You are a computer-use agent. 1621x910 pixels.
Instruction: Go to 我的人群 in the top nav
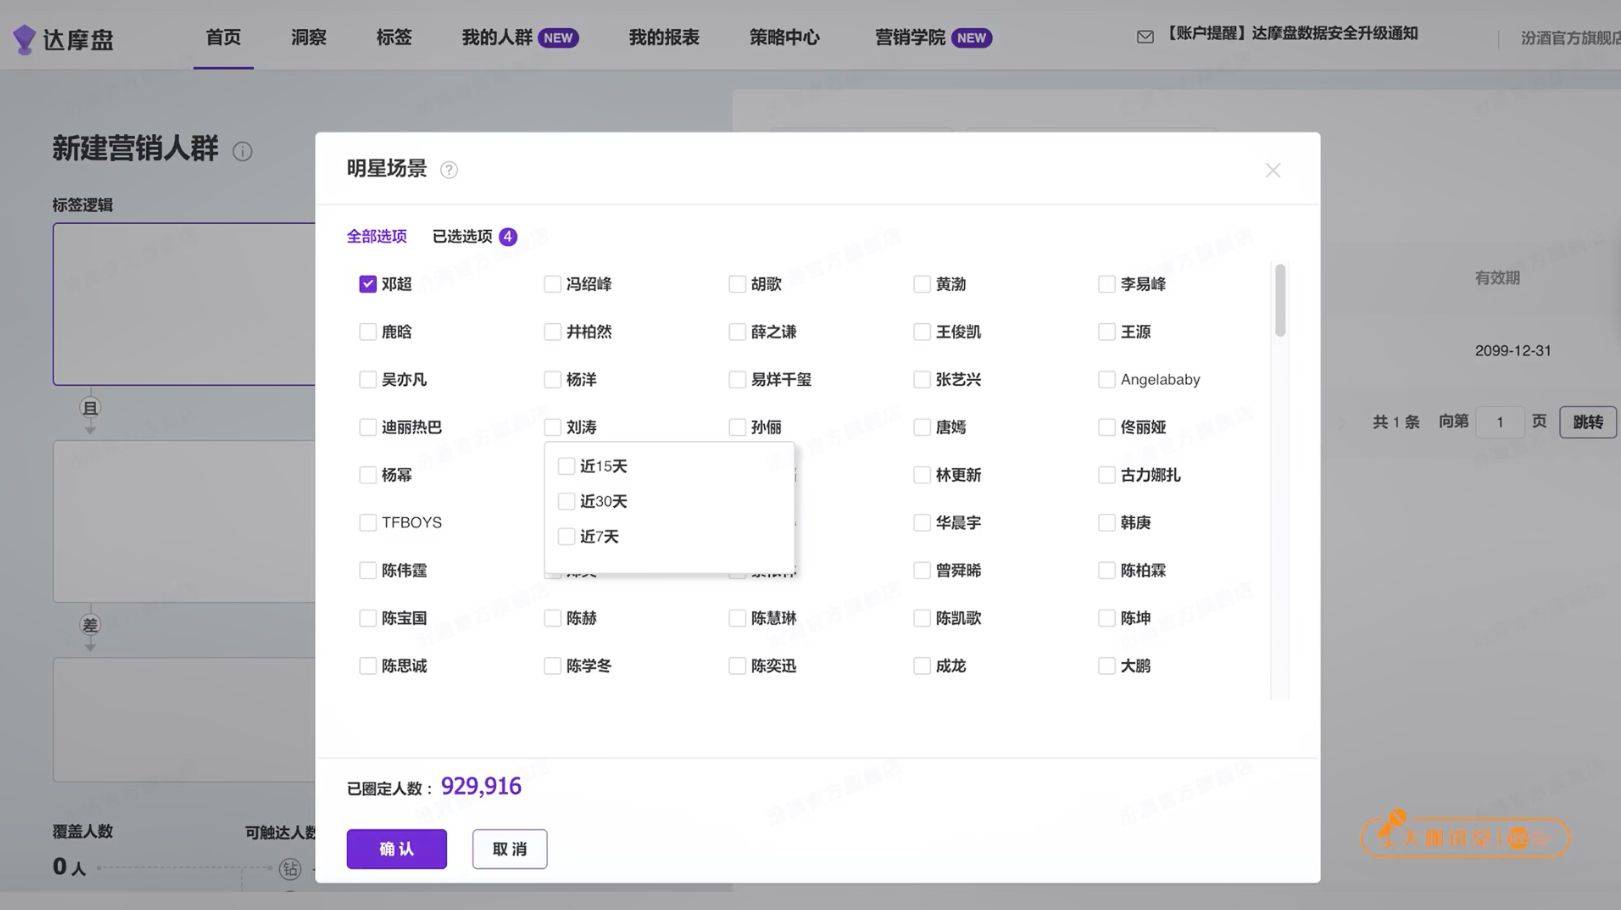497,37
